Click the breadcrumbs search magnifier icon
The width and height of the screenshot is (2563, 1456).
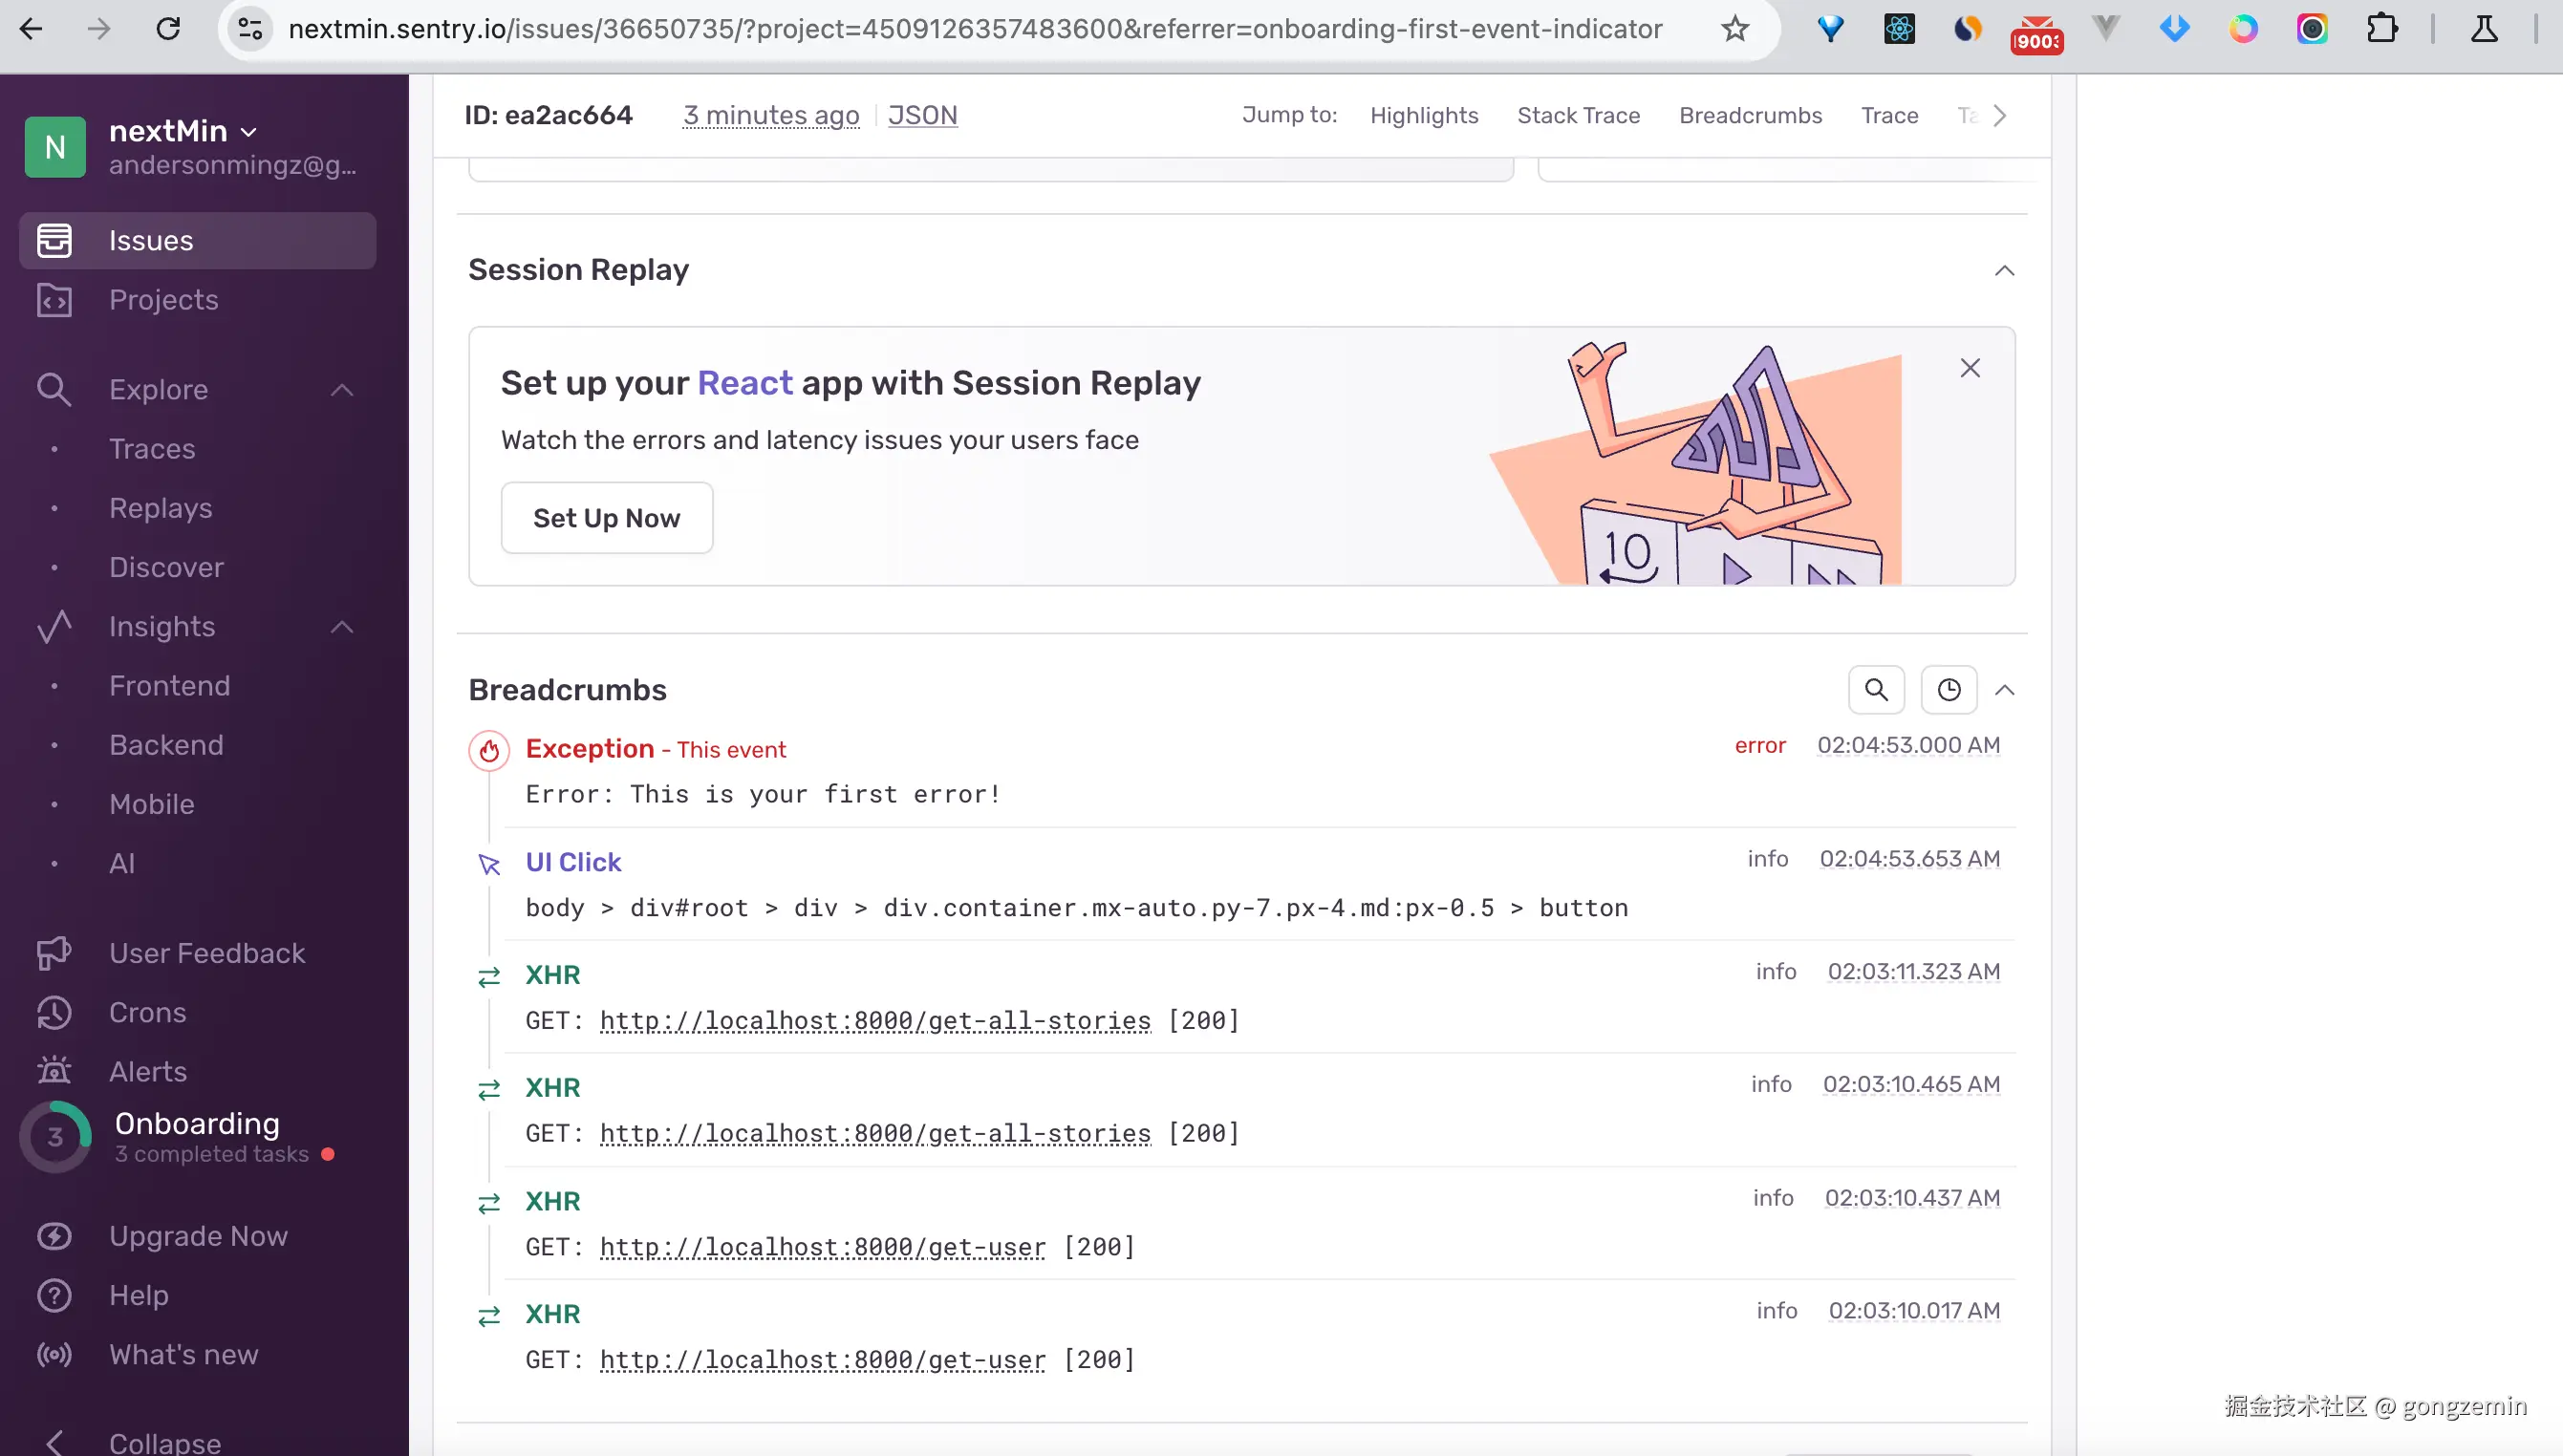coord(1876,690)
